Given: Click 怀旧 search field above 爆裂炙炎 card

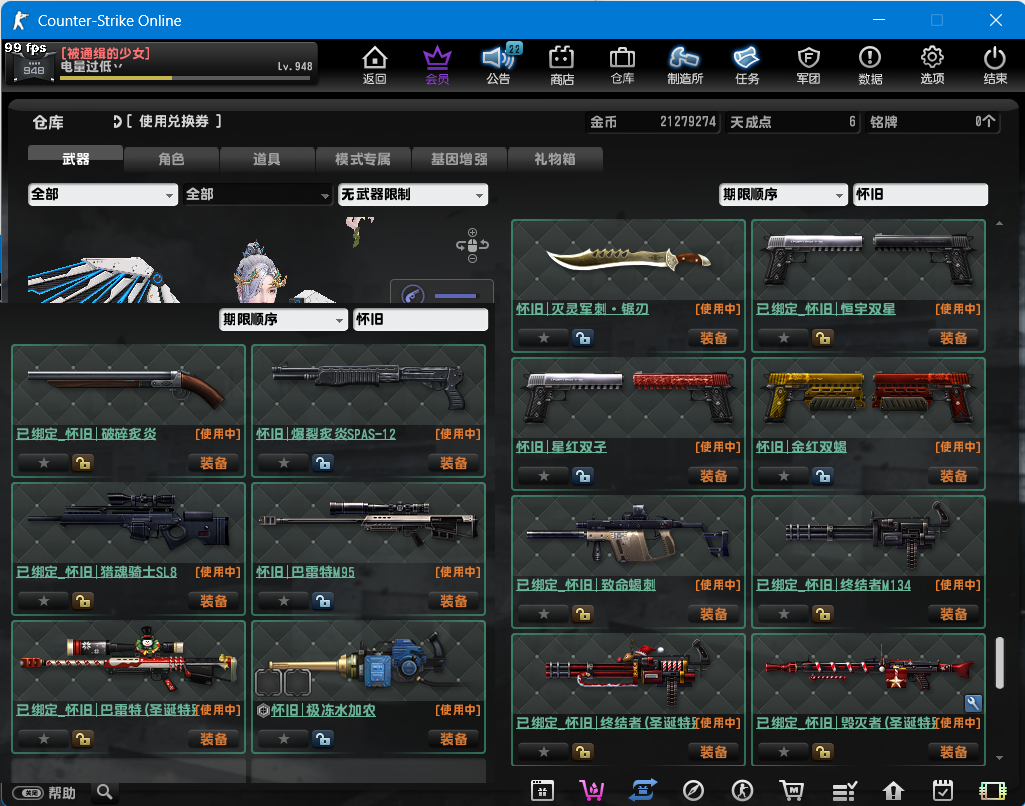Looking at the screenshot, I should [420, 319].
